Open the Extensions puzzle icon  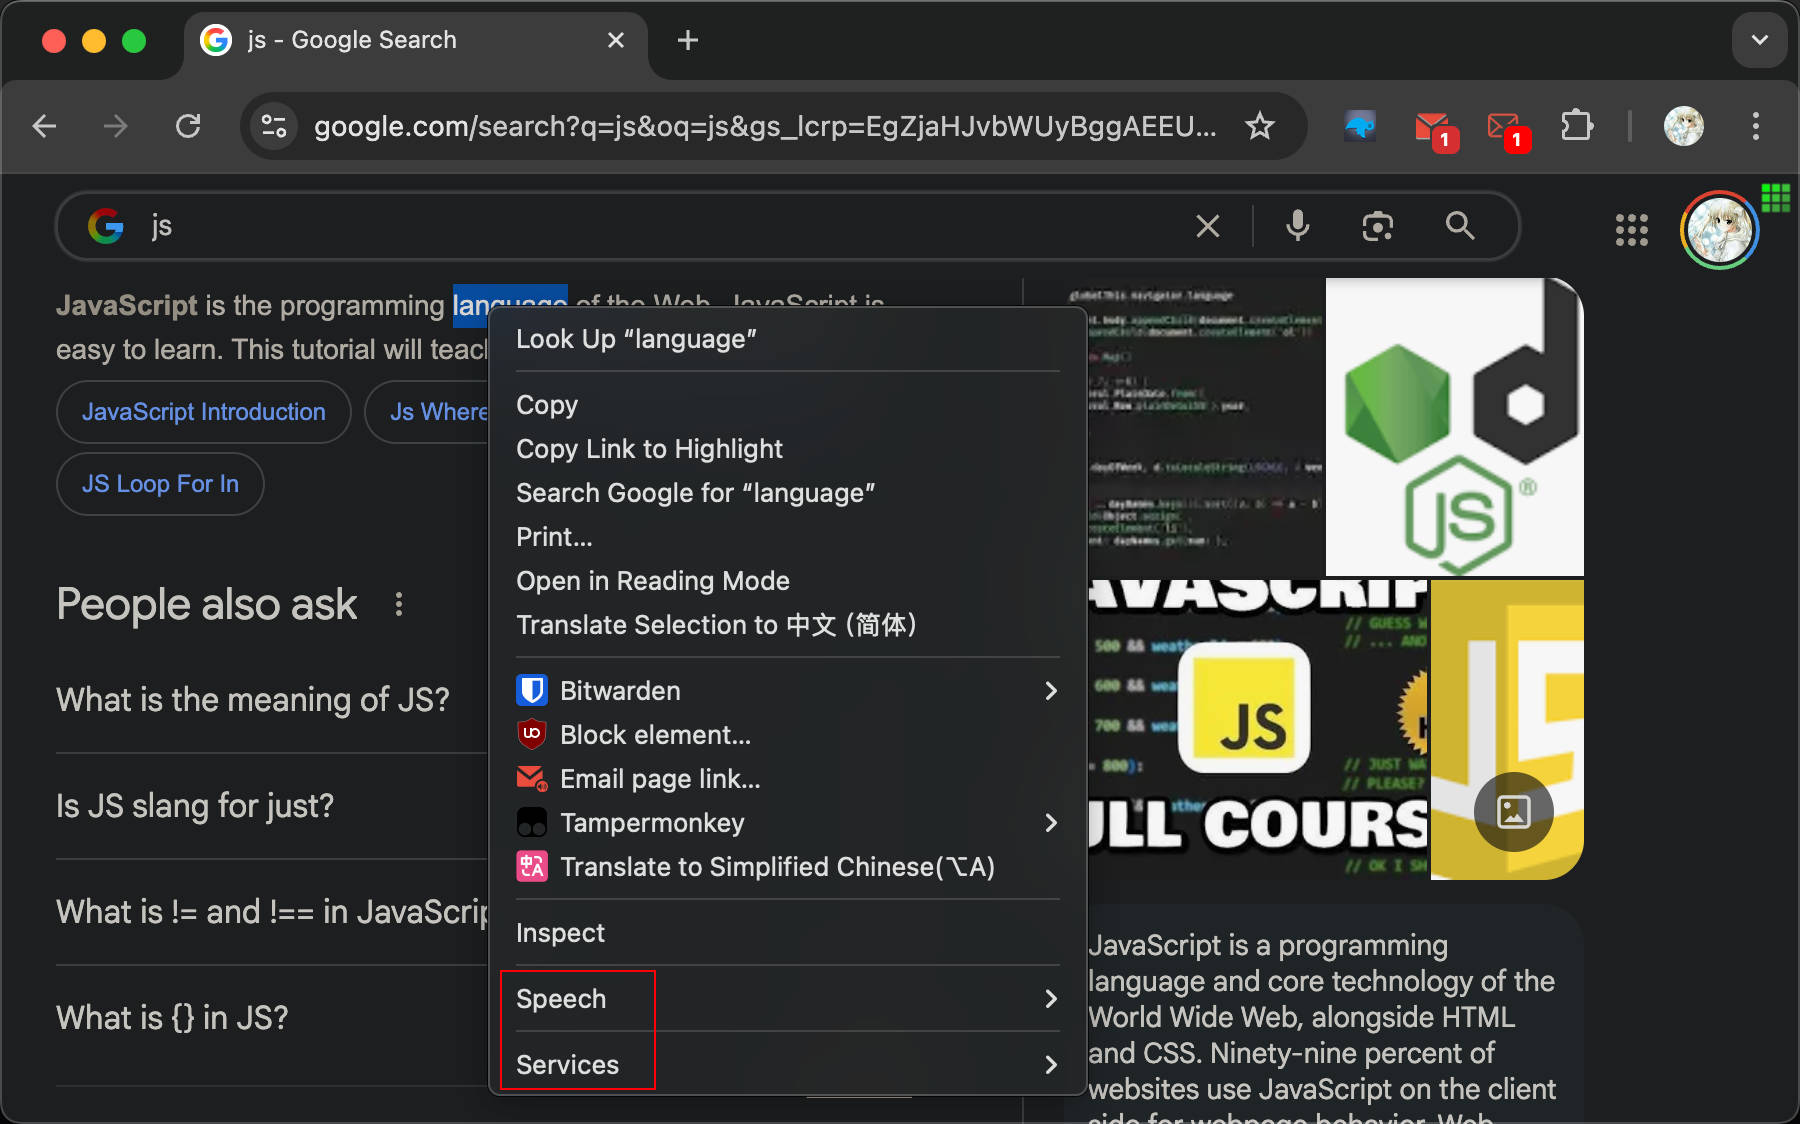(x=1577, y=126)
